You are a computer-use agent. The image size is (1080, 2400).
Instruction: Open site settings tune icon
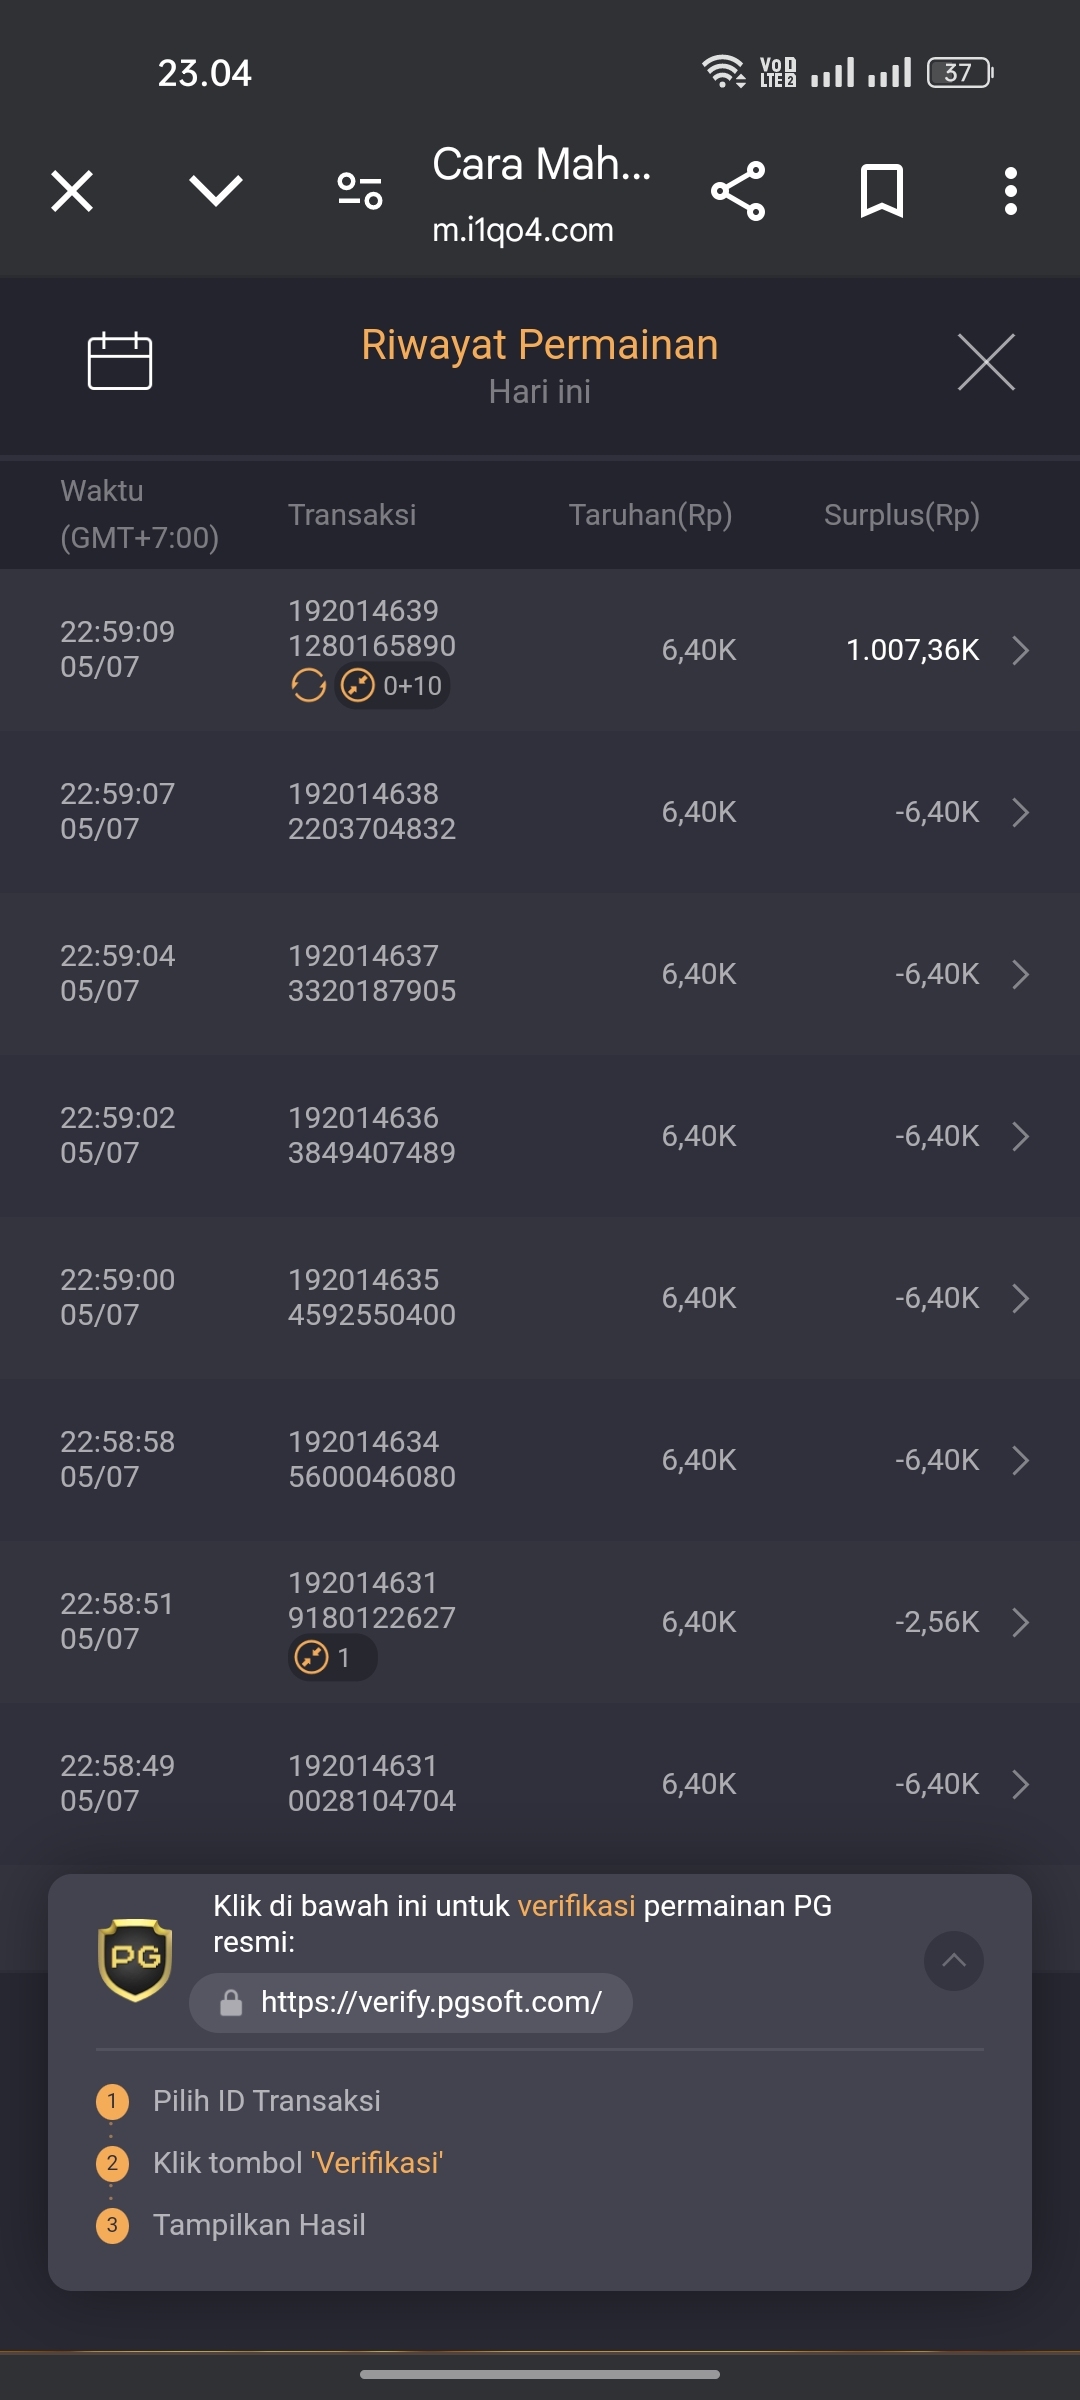360,191
